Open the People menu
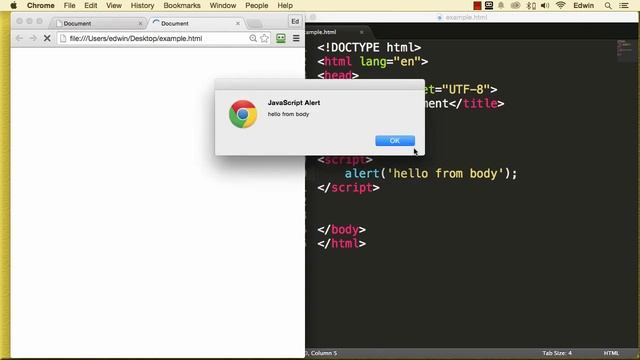The image size is (640, 360). (x=256, y=5)
